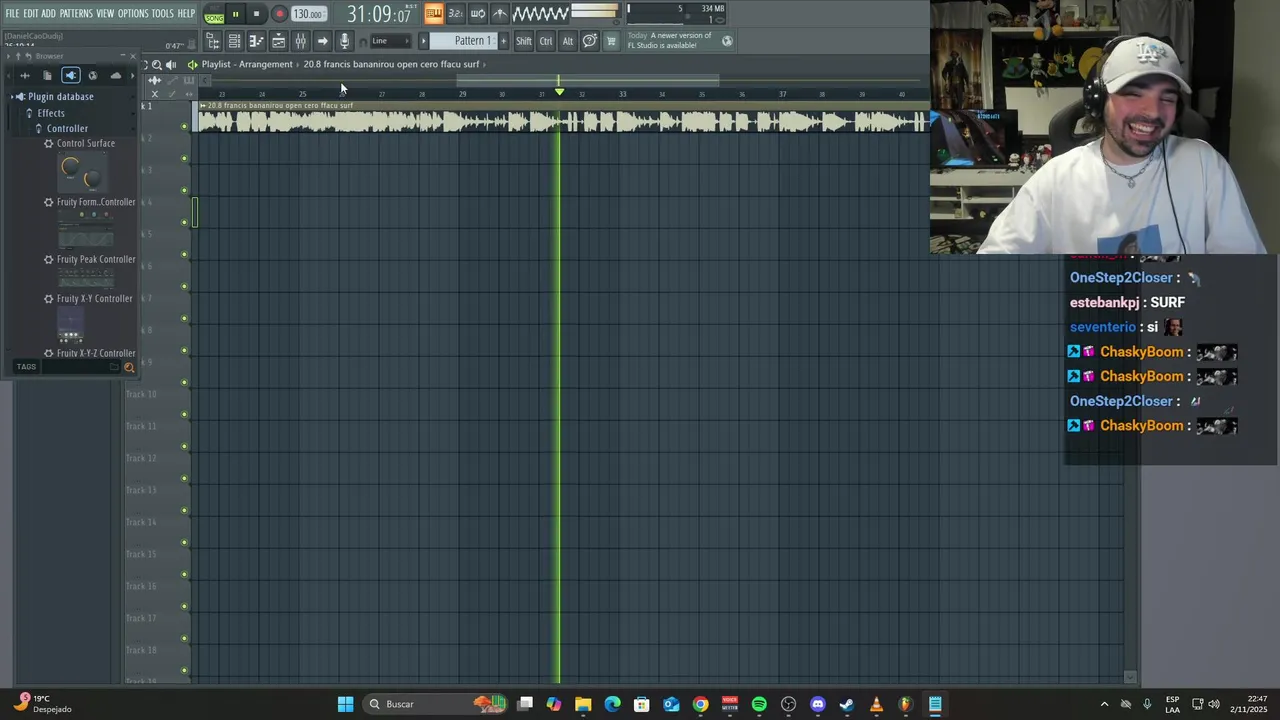Open the Channel rack icon
1280x720 pixels.
tap(234, 41)
